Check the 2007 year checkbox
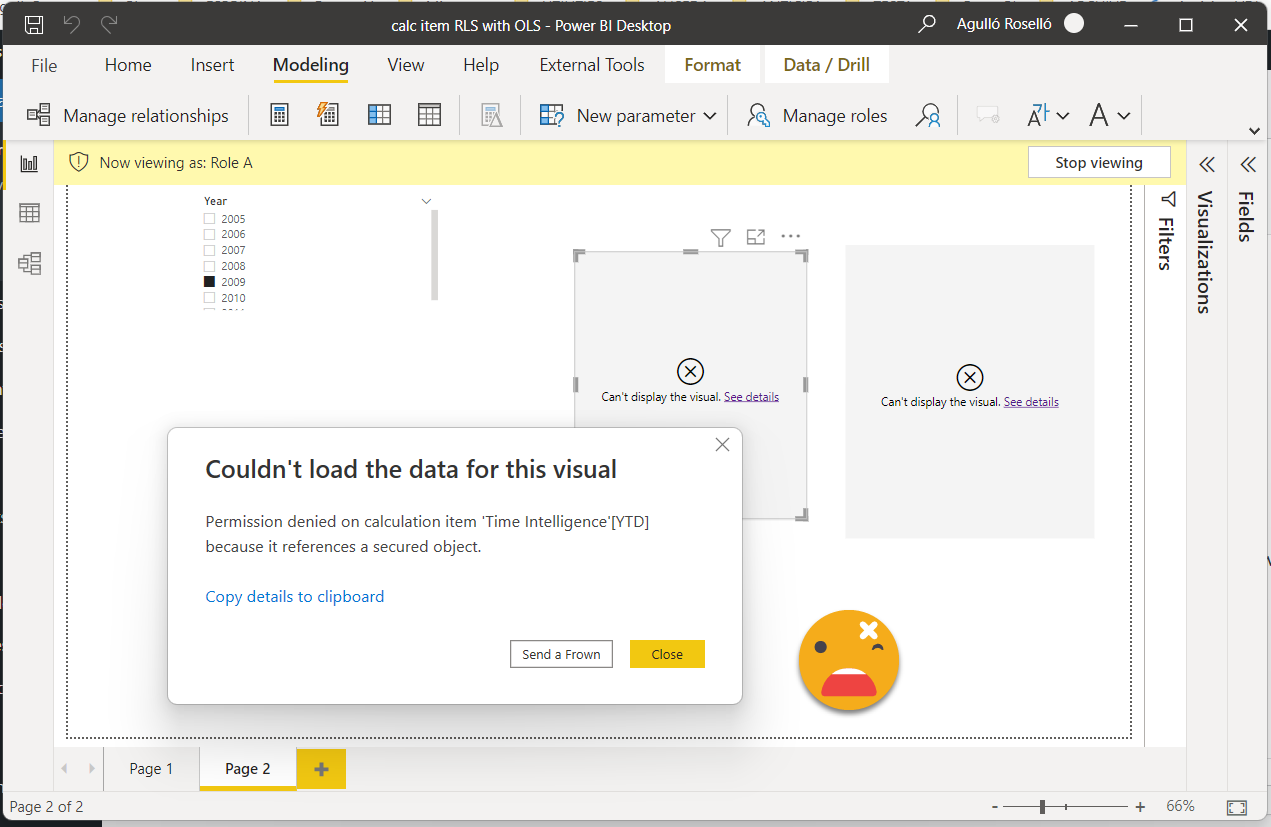The image size is (1271, 827). pos(210,250)
